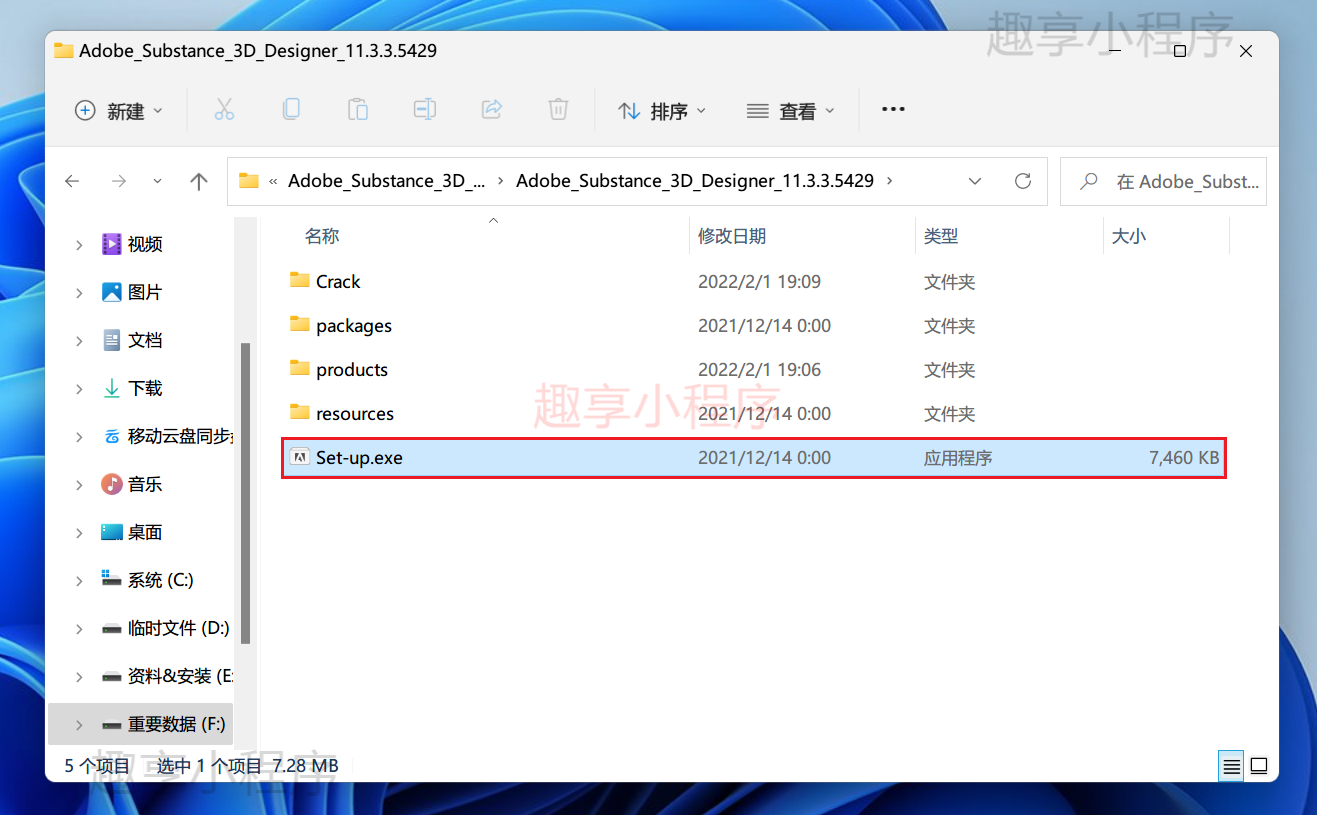The height and width of the screenshot is (815, 1317).
Task: Click the navigation pane scrollbar
Action: 245,493
